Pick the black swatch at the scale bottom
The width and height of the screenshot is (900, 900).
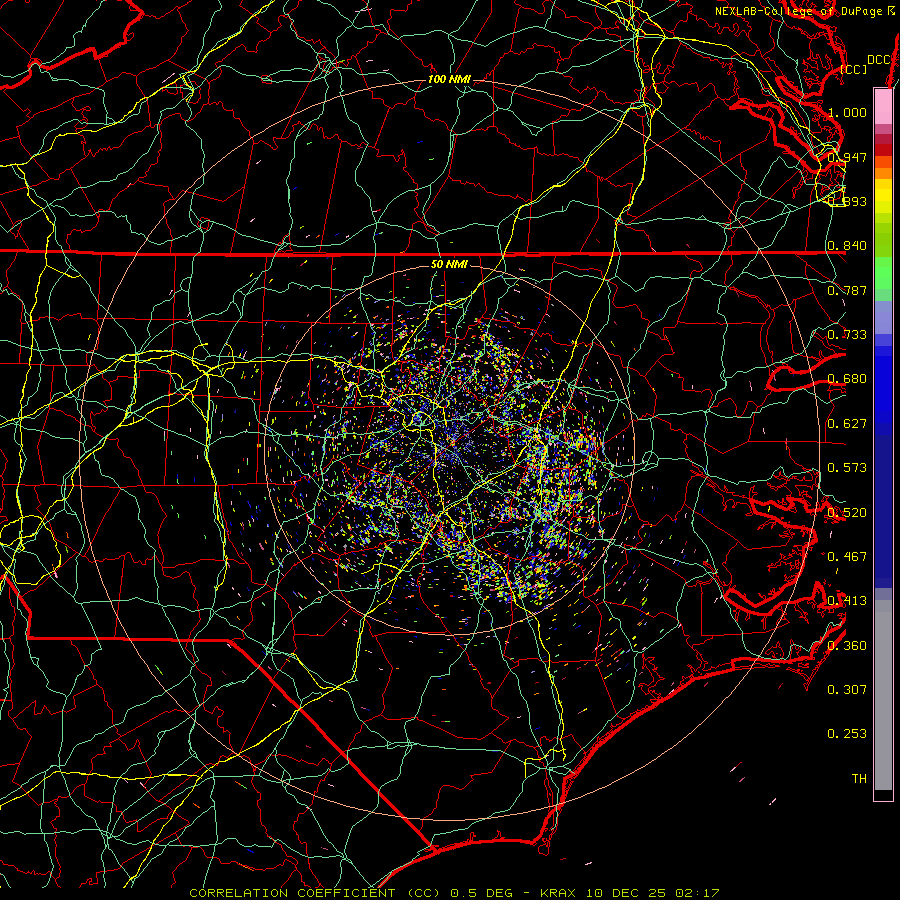tap(883, 794)
